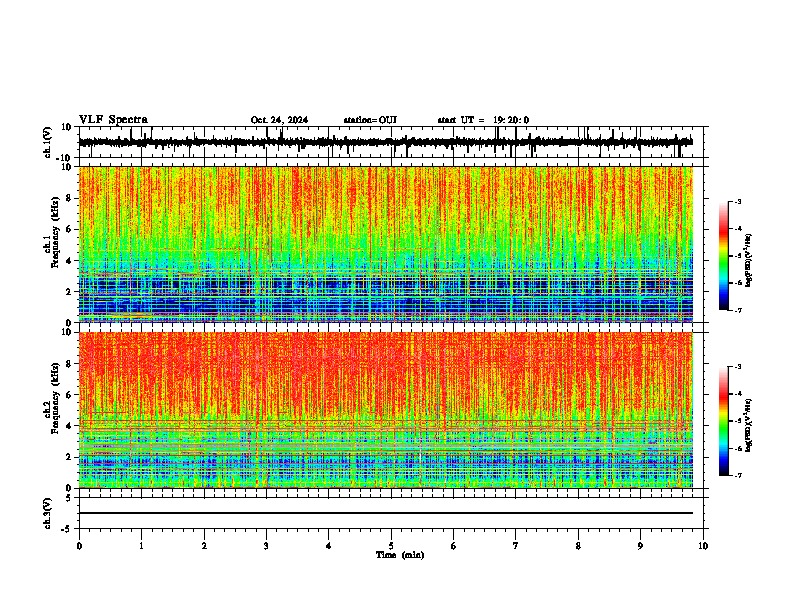
Task: Click time axis tick label "7"
Action: [516, 546]
